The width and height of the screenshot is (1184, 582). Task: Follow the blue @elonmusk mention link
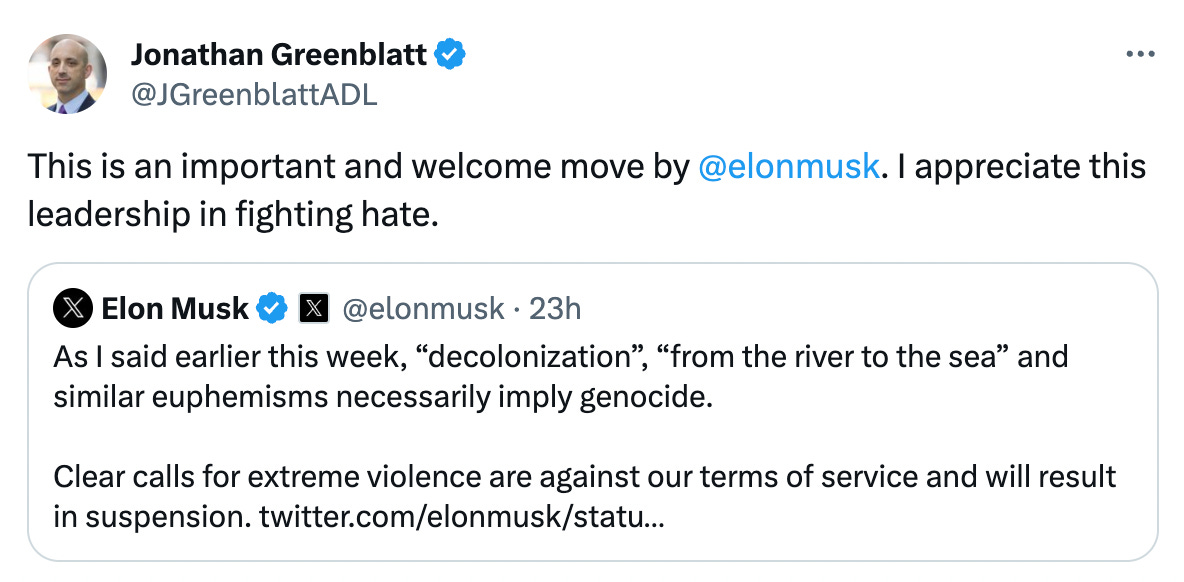789,166
